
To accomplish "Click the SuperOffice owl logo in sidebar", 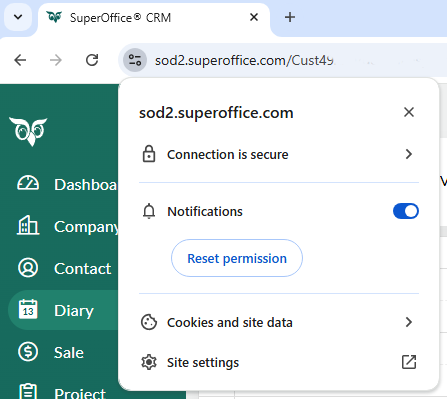I will [x=28, y=131].
